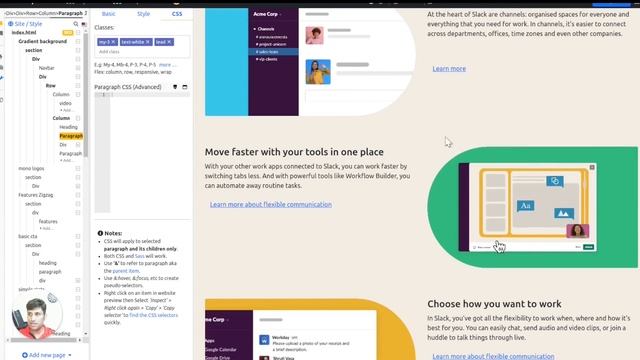Click Learn more link under Move faster paragraph
This screenshot has width=640, height=360.
point(271,204)
